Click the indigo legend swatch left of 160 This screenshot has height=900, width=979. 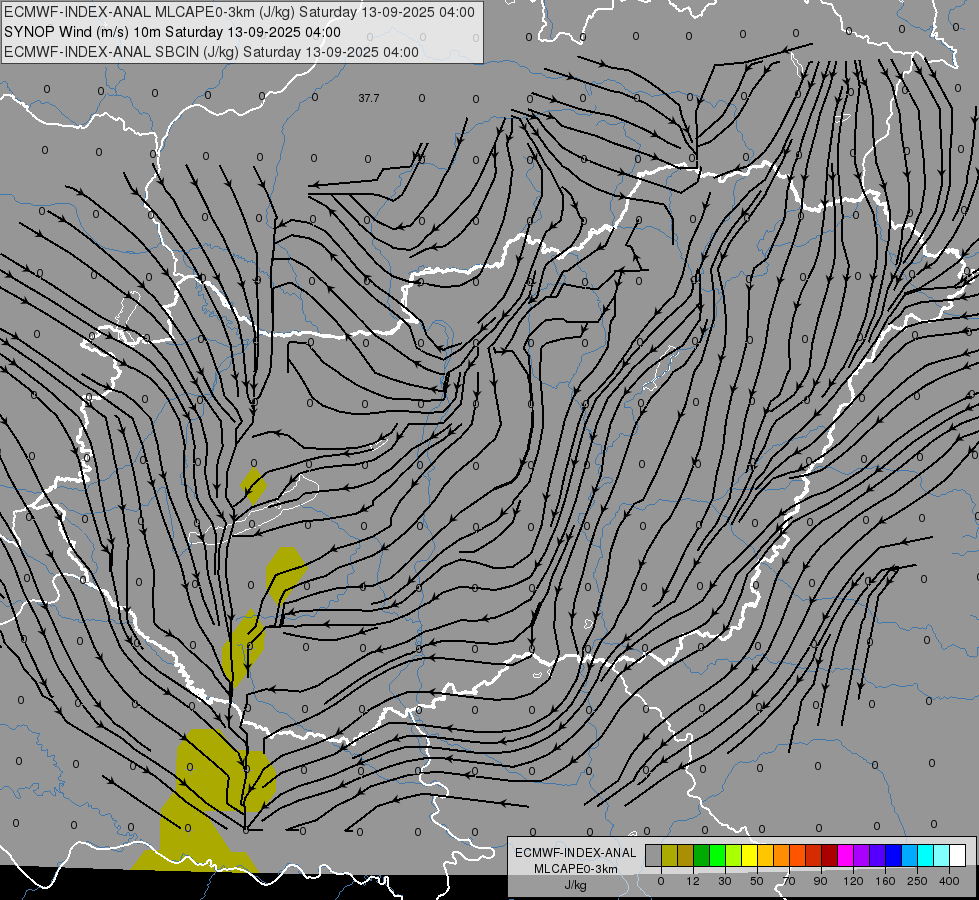[878, 855]
